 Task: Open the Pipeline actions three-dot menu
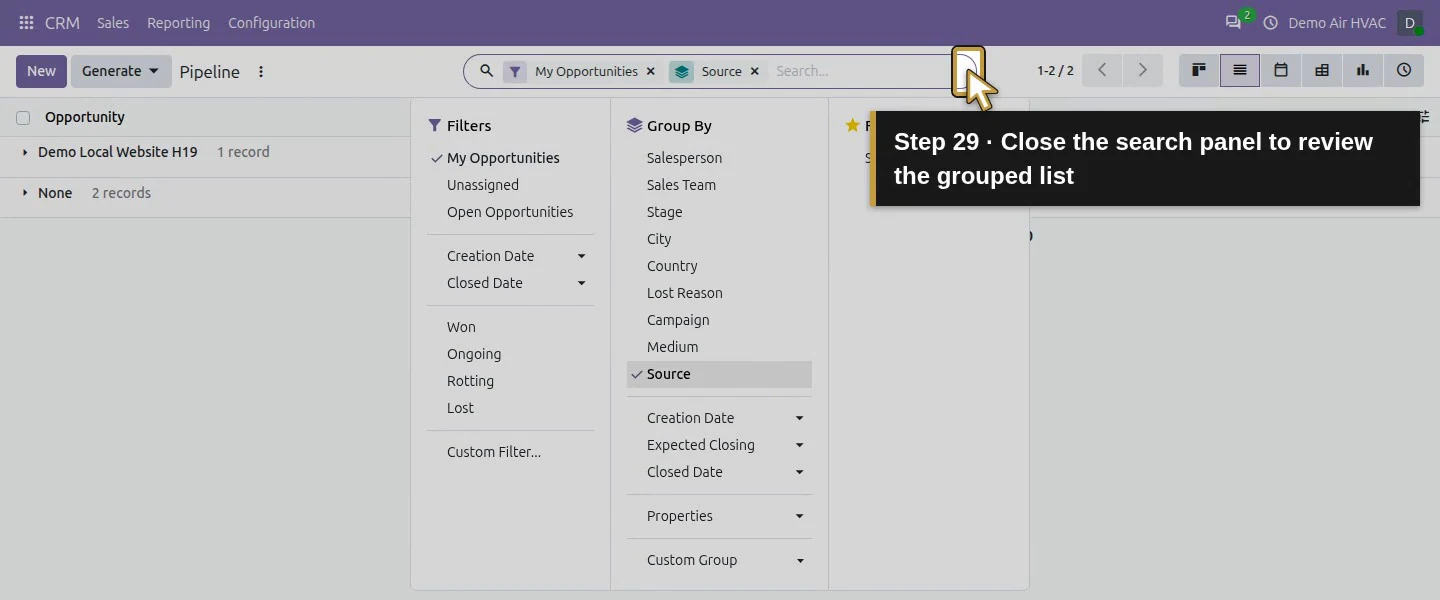261,72
